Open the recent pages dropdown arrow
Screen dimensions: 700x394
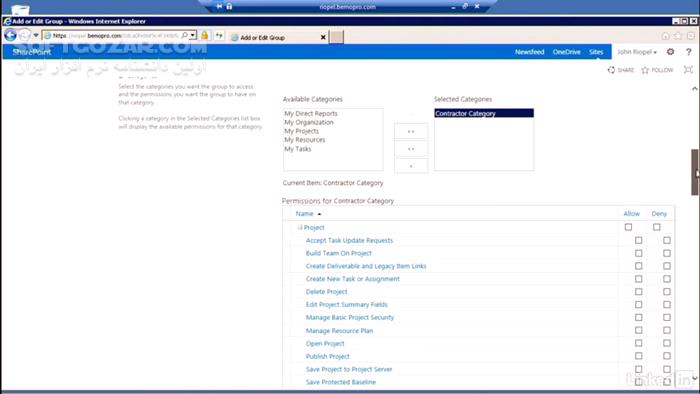(x=36, y=35)
